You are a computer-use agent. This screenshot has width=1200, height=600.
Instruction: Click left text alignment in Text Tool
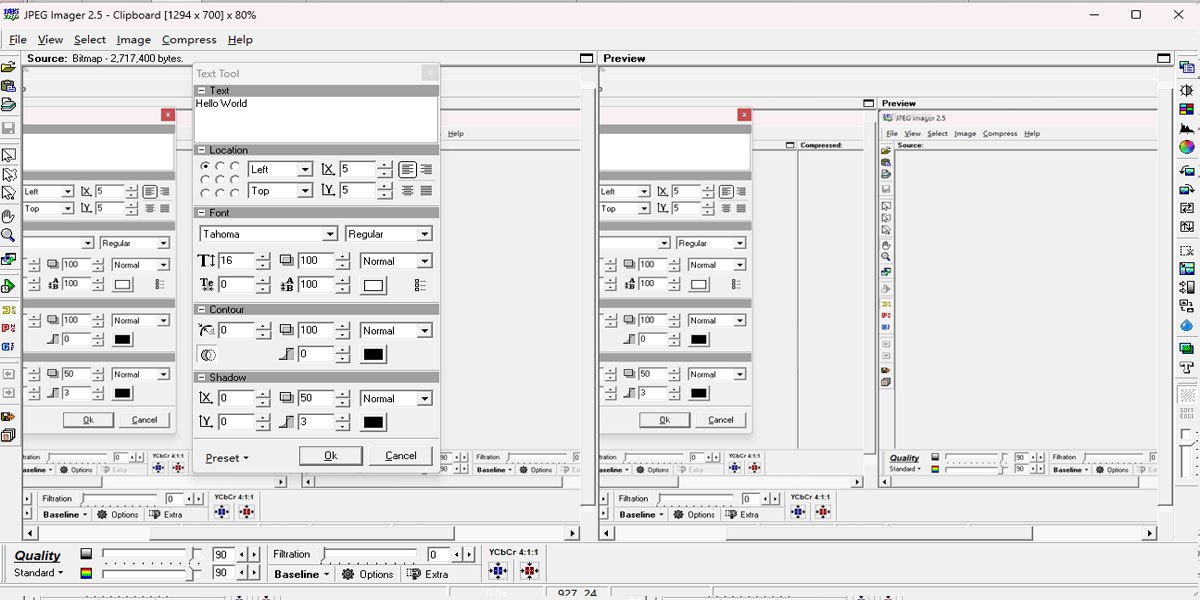(407, 169)
